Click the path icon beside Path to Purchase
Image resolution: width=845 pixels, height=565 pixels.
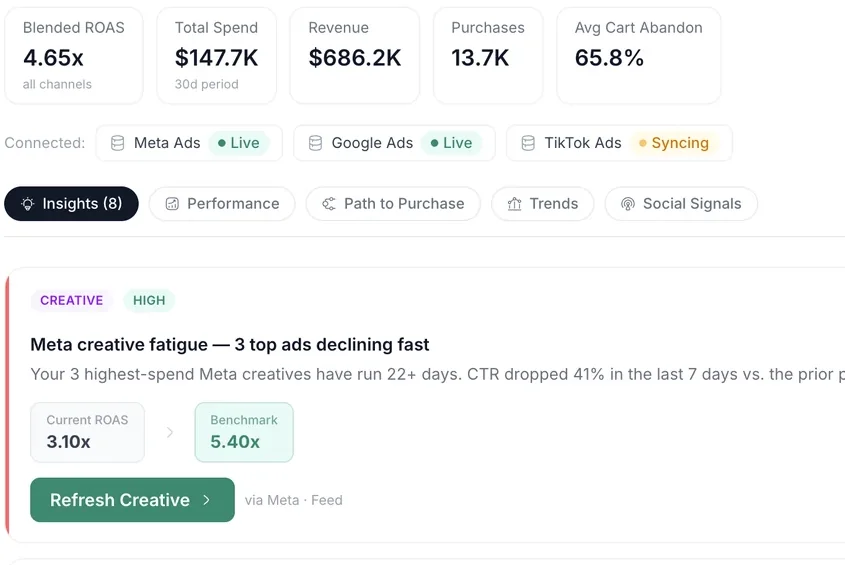tap(329, 204)
